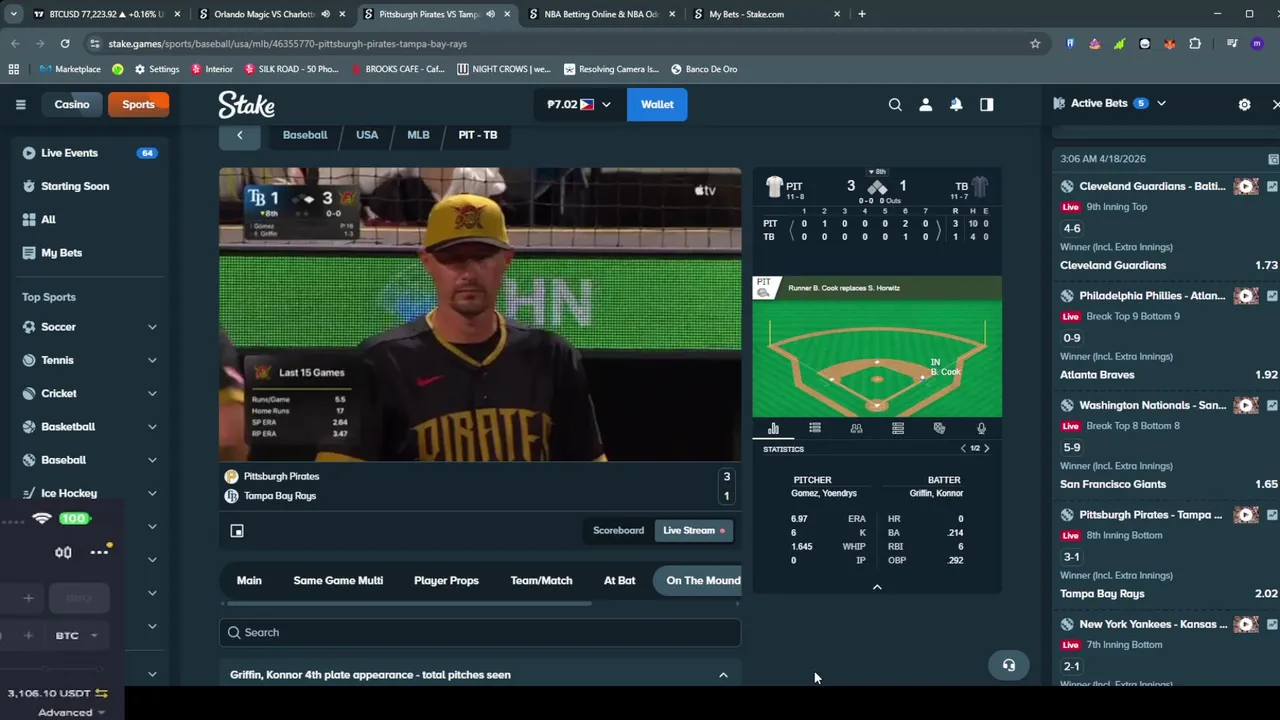Play stream for Philadelphia Phillies bet
The image size is (1280, 720).
click(x=1245, y=296)
